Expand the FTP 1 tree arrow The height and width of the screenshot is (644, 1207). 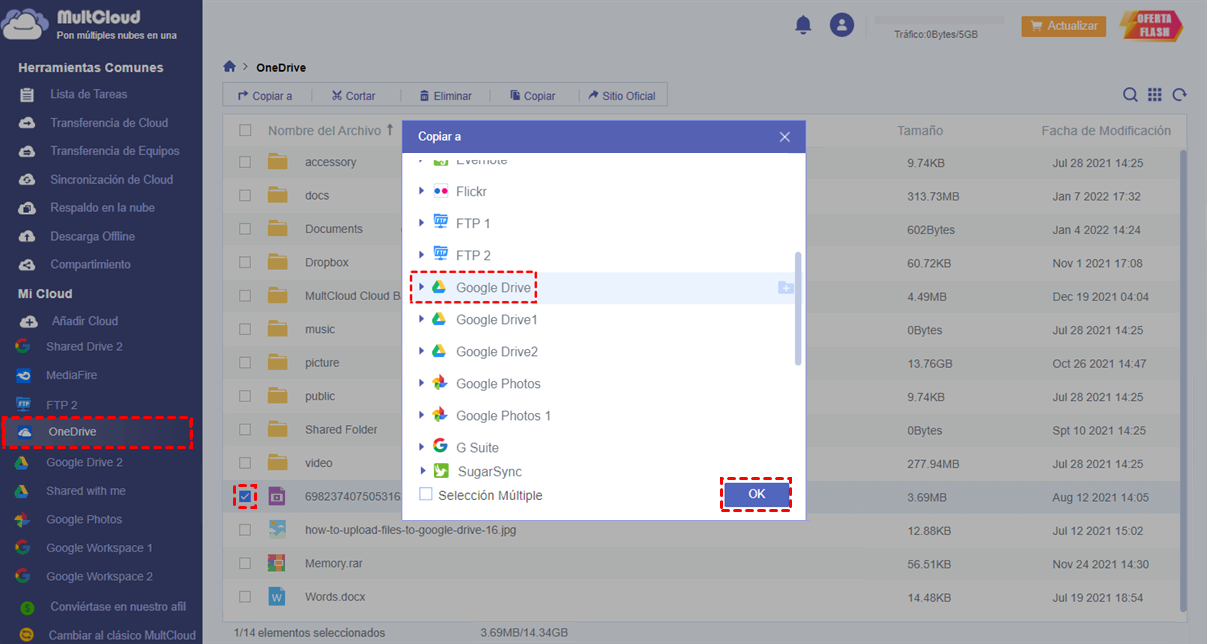pyautogui.click(x=422, y=223)
